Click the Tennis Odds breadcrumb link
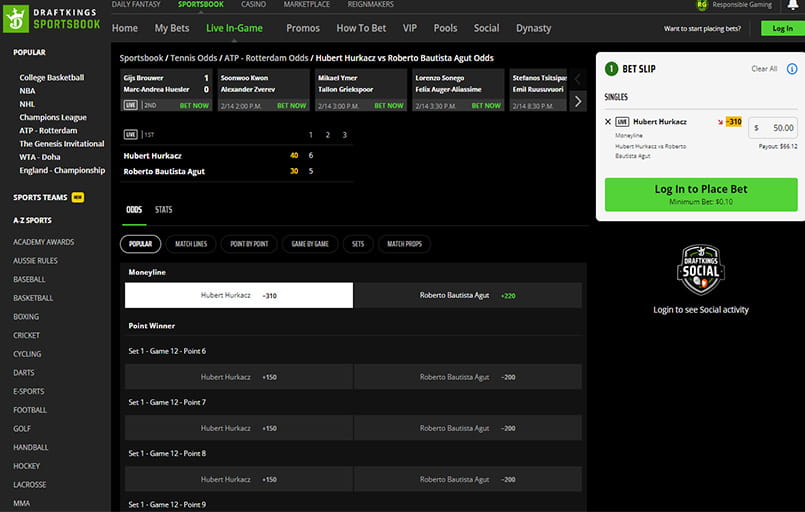The image size is (805, 512). [x=194, y=58]
